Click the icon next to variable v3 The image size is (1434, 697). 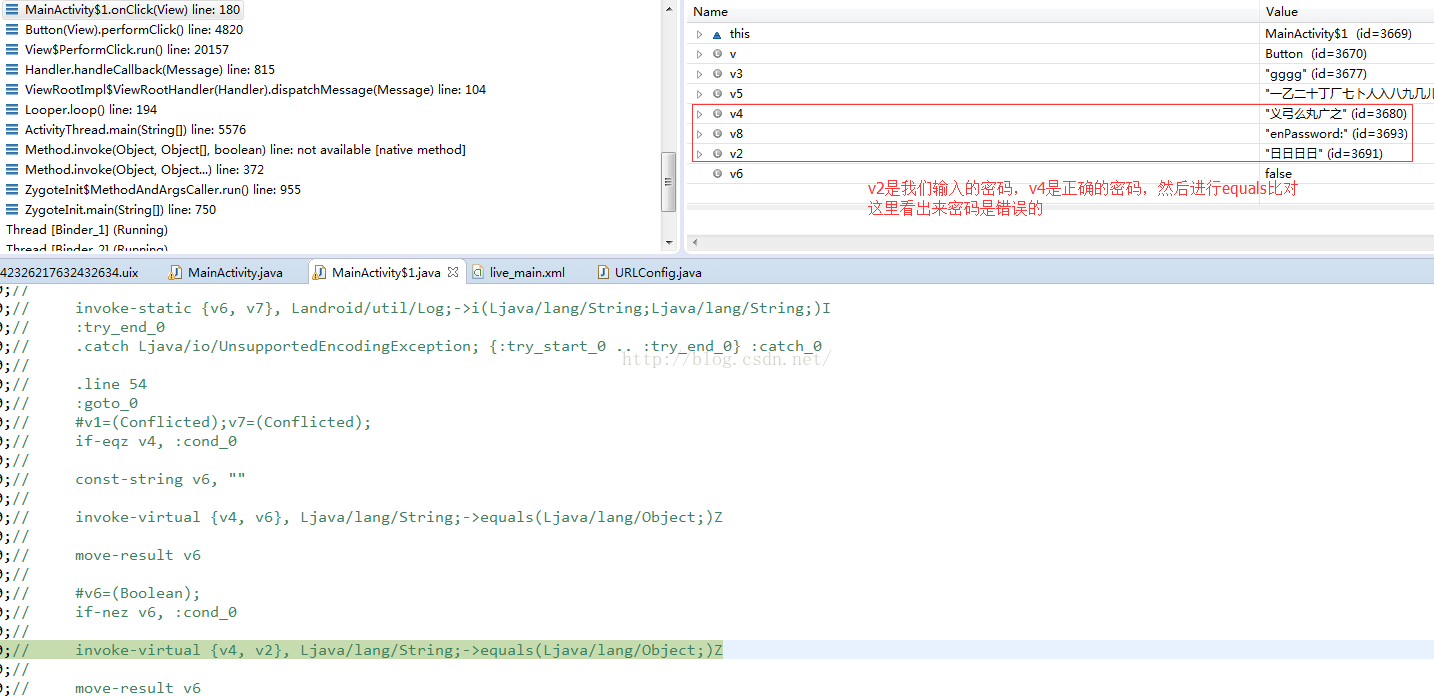(x=717, y=74)
